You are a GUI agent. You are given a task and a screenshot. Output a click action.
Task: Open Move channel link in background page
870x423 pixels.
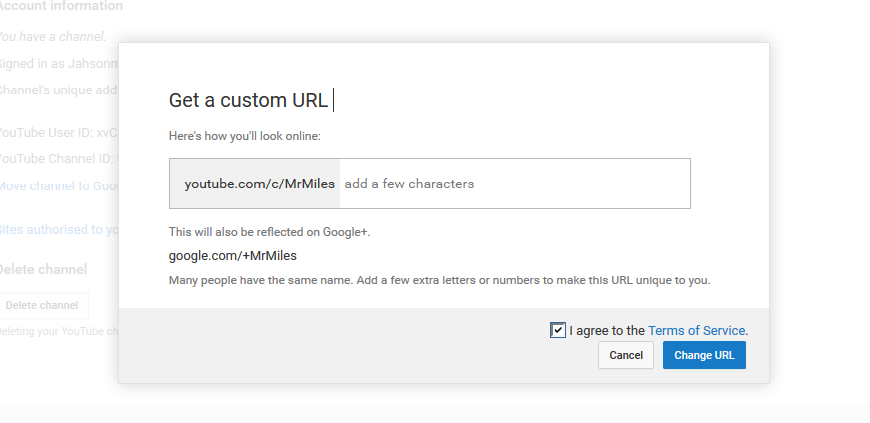point(59,185)
